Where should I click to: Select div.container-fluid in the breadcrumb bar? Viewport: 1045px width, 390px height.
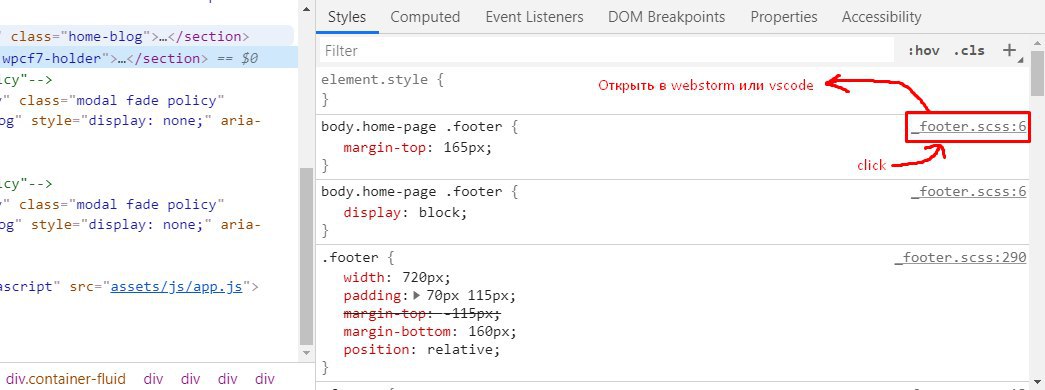pyautogui.click(x=67, y=379)
